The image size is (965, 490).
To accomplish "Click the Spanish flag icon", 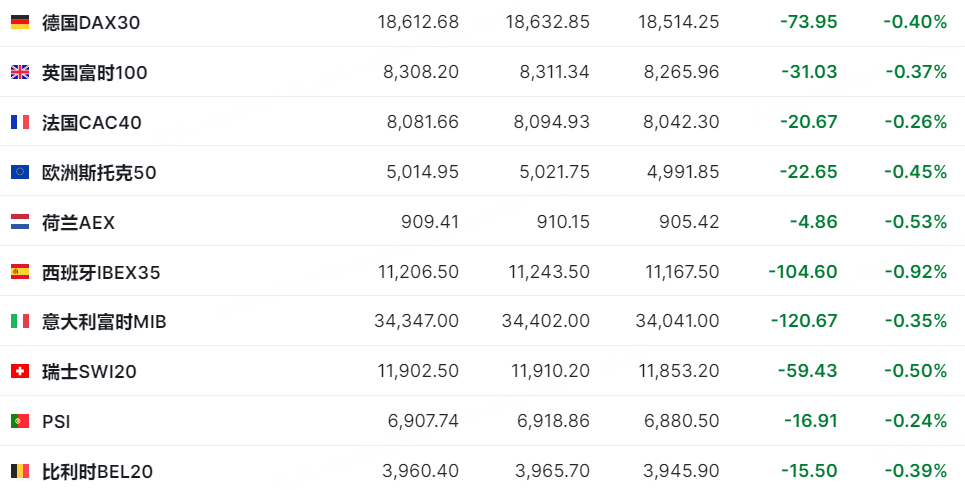I will click(x=20, y=271).
